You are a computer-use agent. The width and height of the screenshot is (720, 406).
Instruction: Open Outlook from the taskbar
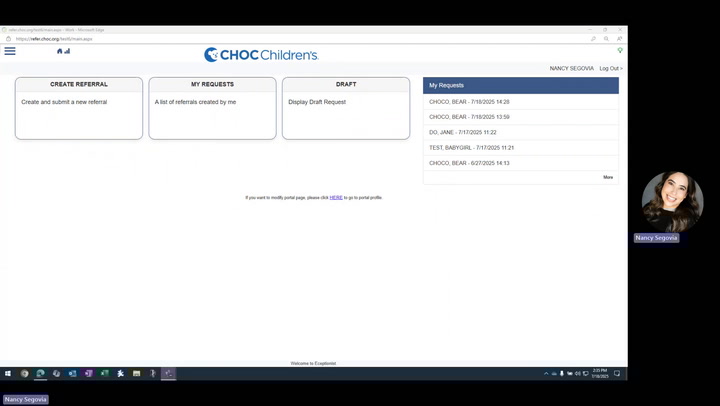(x=72, y=373)
